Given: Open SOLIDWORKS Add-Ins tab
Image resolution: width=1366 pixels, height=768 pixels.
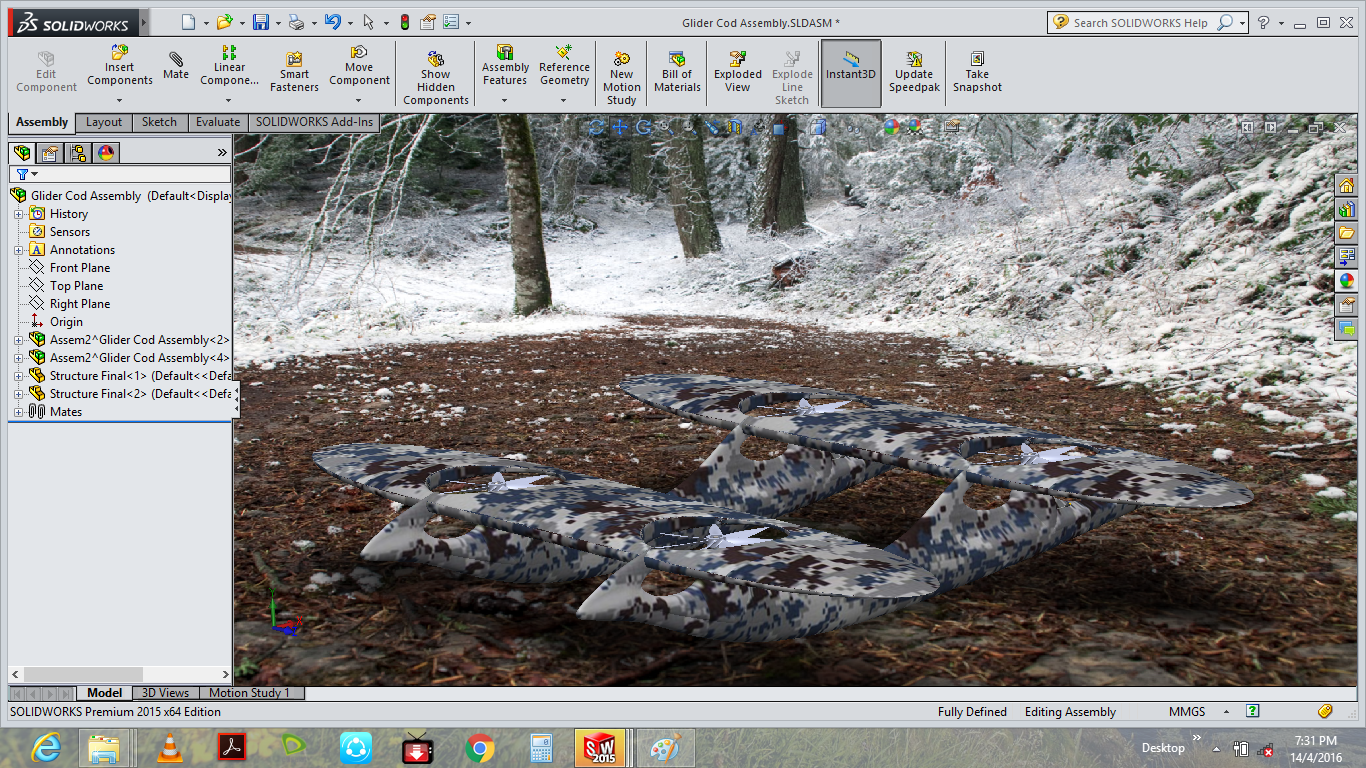Looking at the screenshot, I should click(x=314, y=122).
